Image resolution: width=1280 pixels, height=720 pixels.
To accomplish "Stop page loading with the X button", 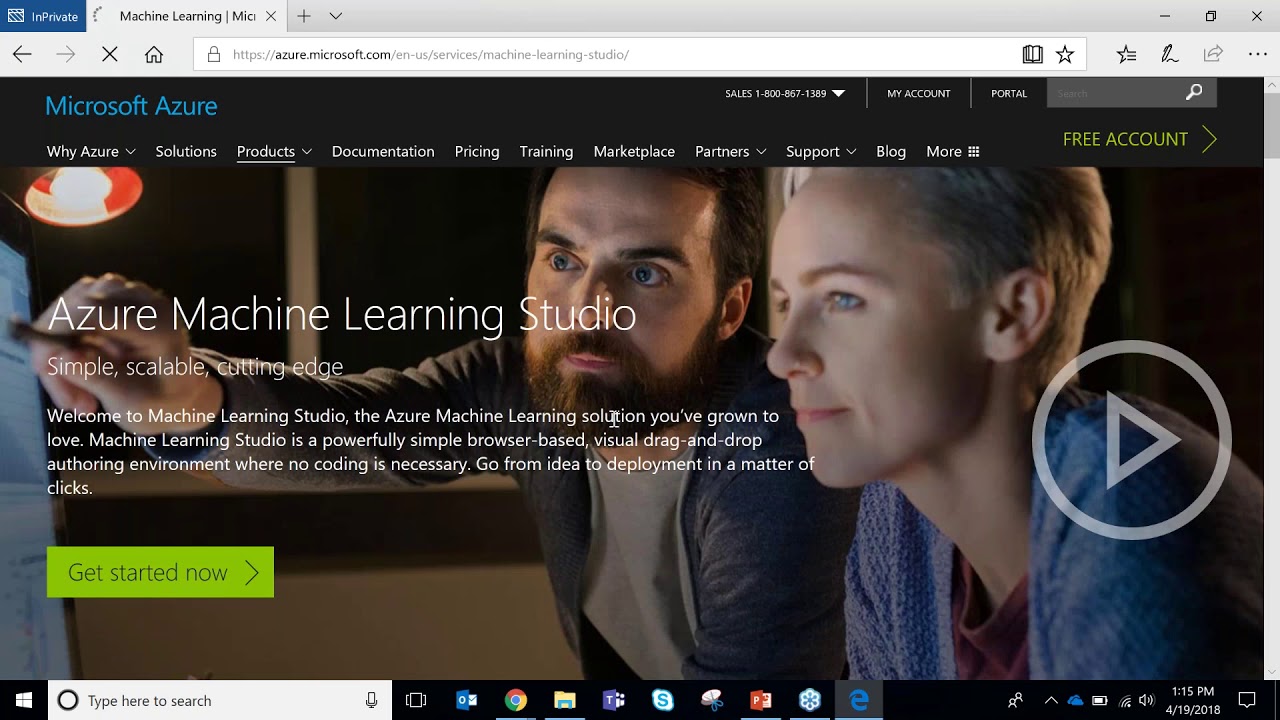I will (x=110, y=55).
